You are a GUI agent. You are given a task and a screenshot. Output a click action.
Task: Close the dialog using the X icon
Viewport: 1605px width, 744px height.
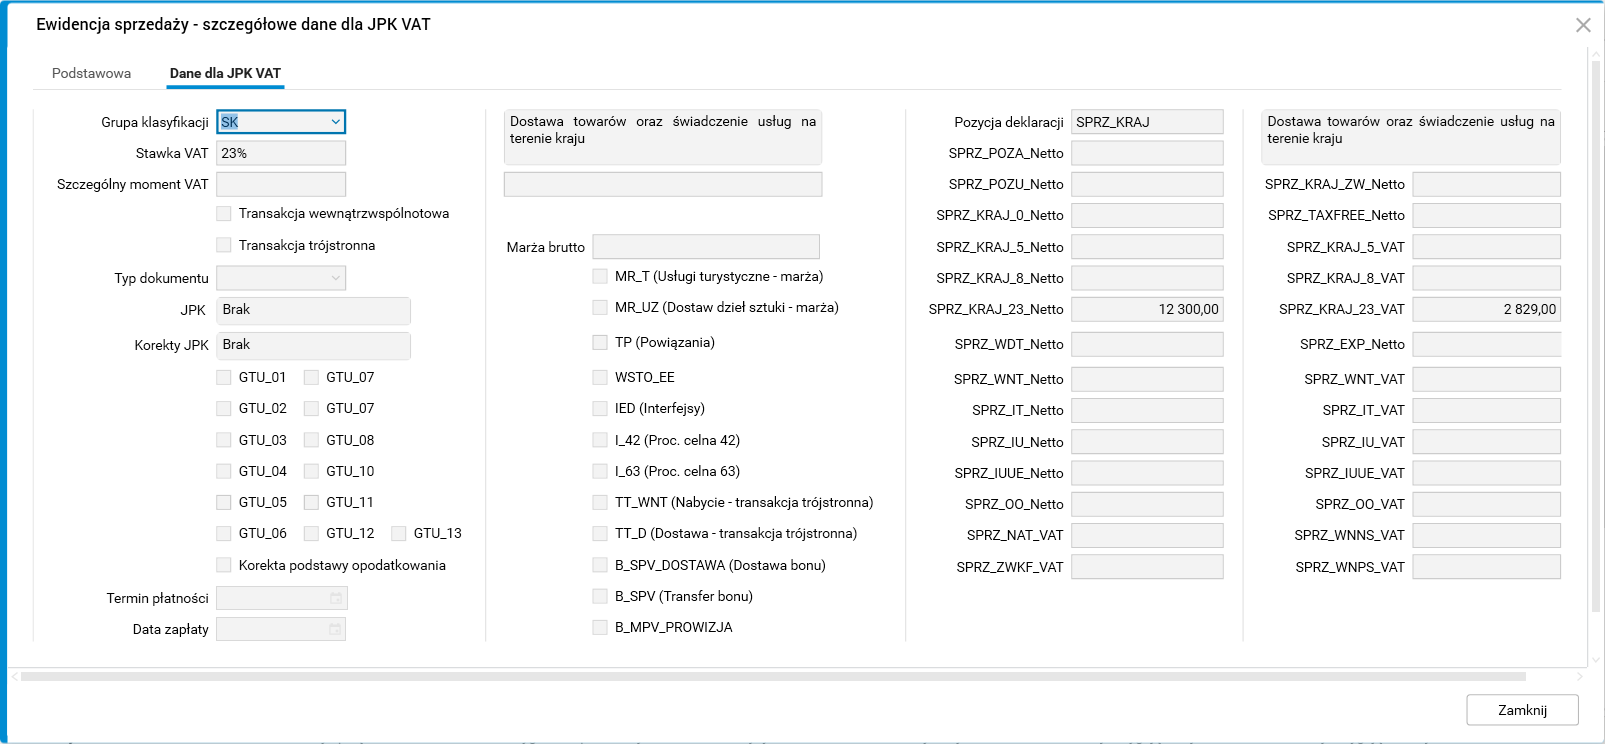[1583, 25]
